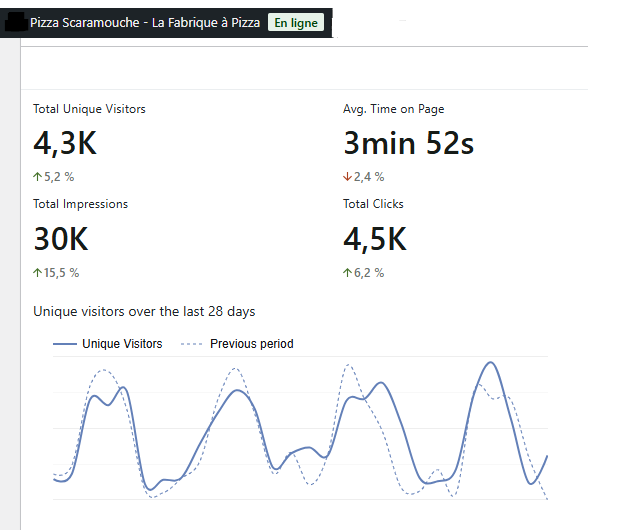Click the "Total Unique Visitors" metric label

tap(89, 109)
